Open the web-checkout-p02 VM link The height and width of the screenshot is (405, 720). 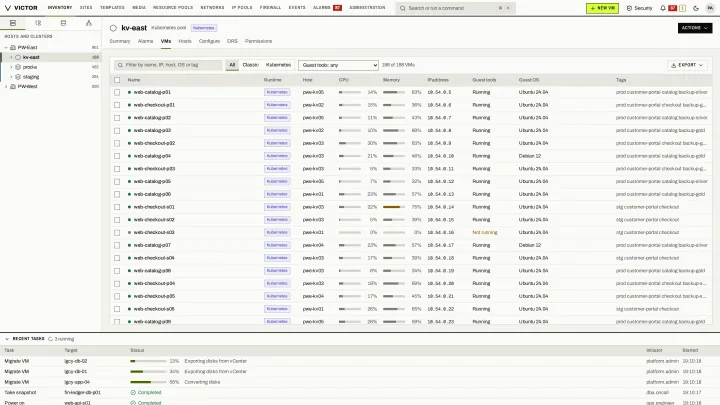point(154,143)
